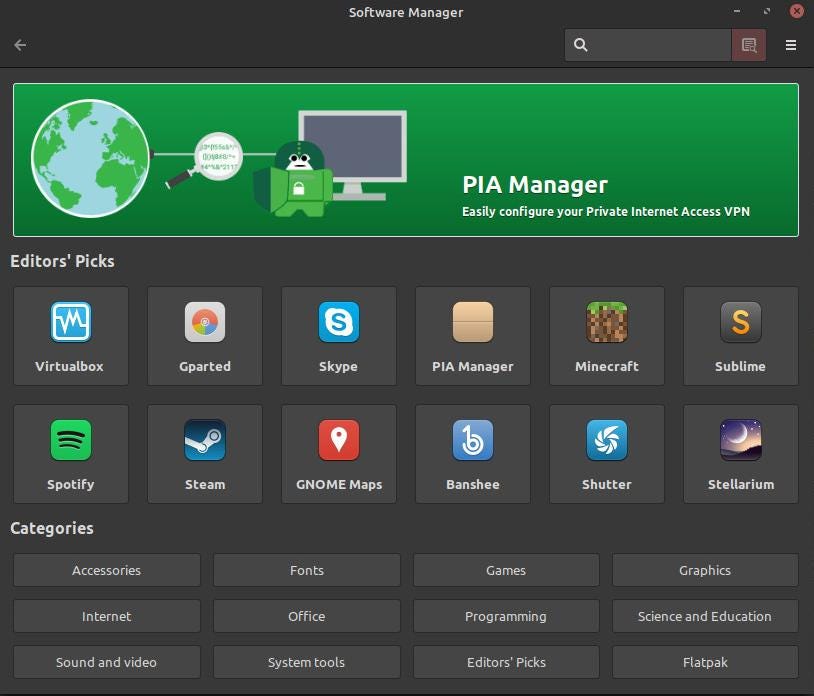Select the Spotify app icon
Image resolution: width=814 pixels, height=696 pixels.
click(71, 440)
